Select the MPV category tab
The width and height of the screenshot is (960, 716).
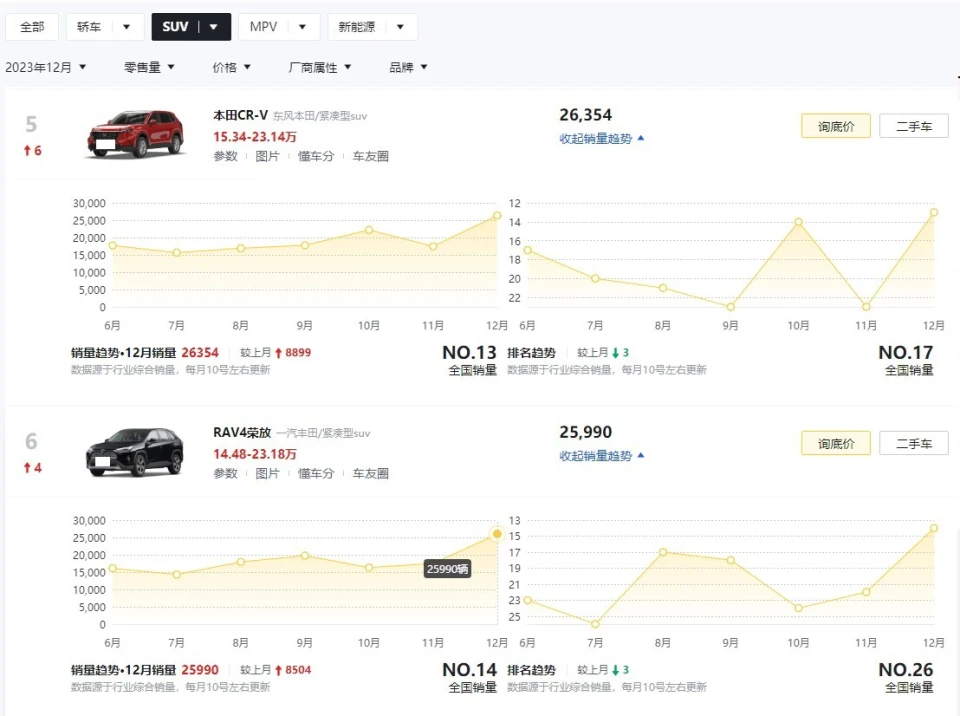point(263,27)
